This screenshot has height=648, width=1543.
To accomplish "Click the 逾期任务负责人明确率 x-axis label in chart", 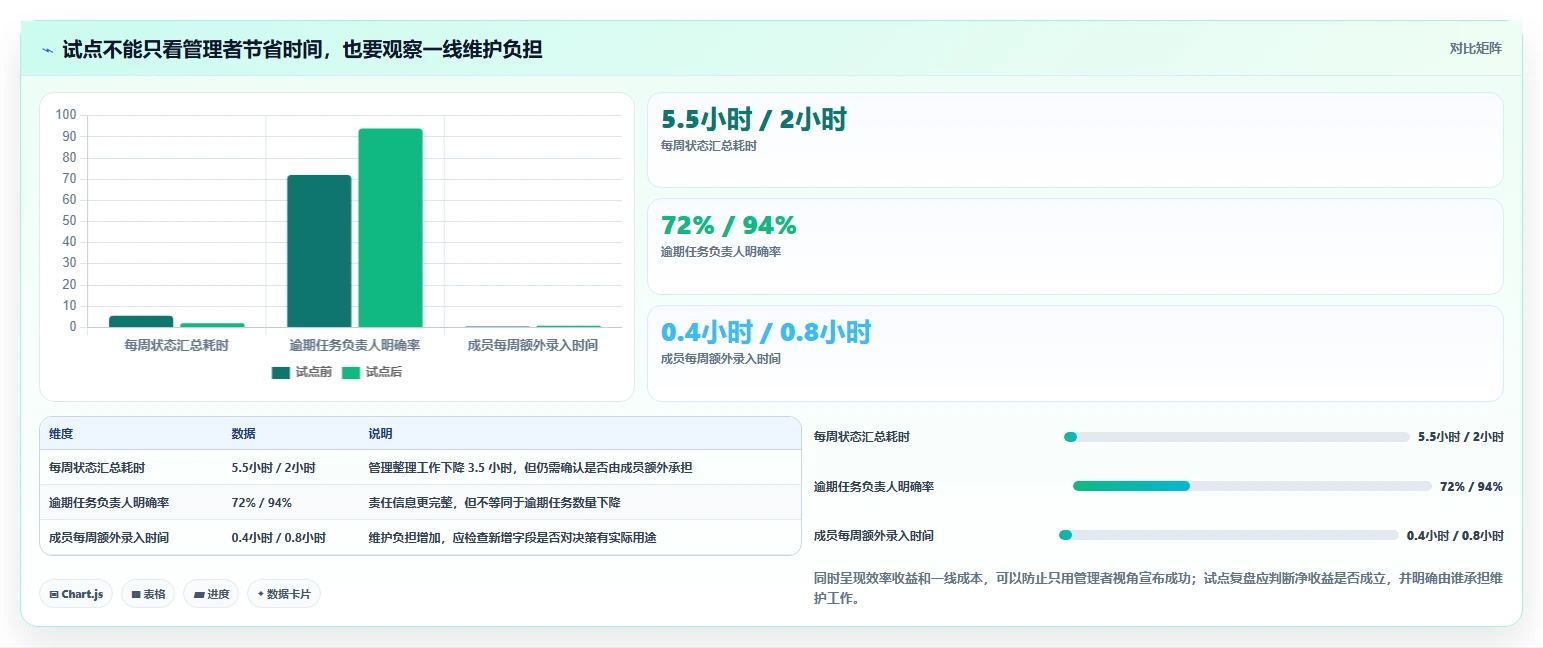I will point(354,345).
